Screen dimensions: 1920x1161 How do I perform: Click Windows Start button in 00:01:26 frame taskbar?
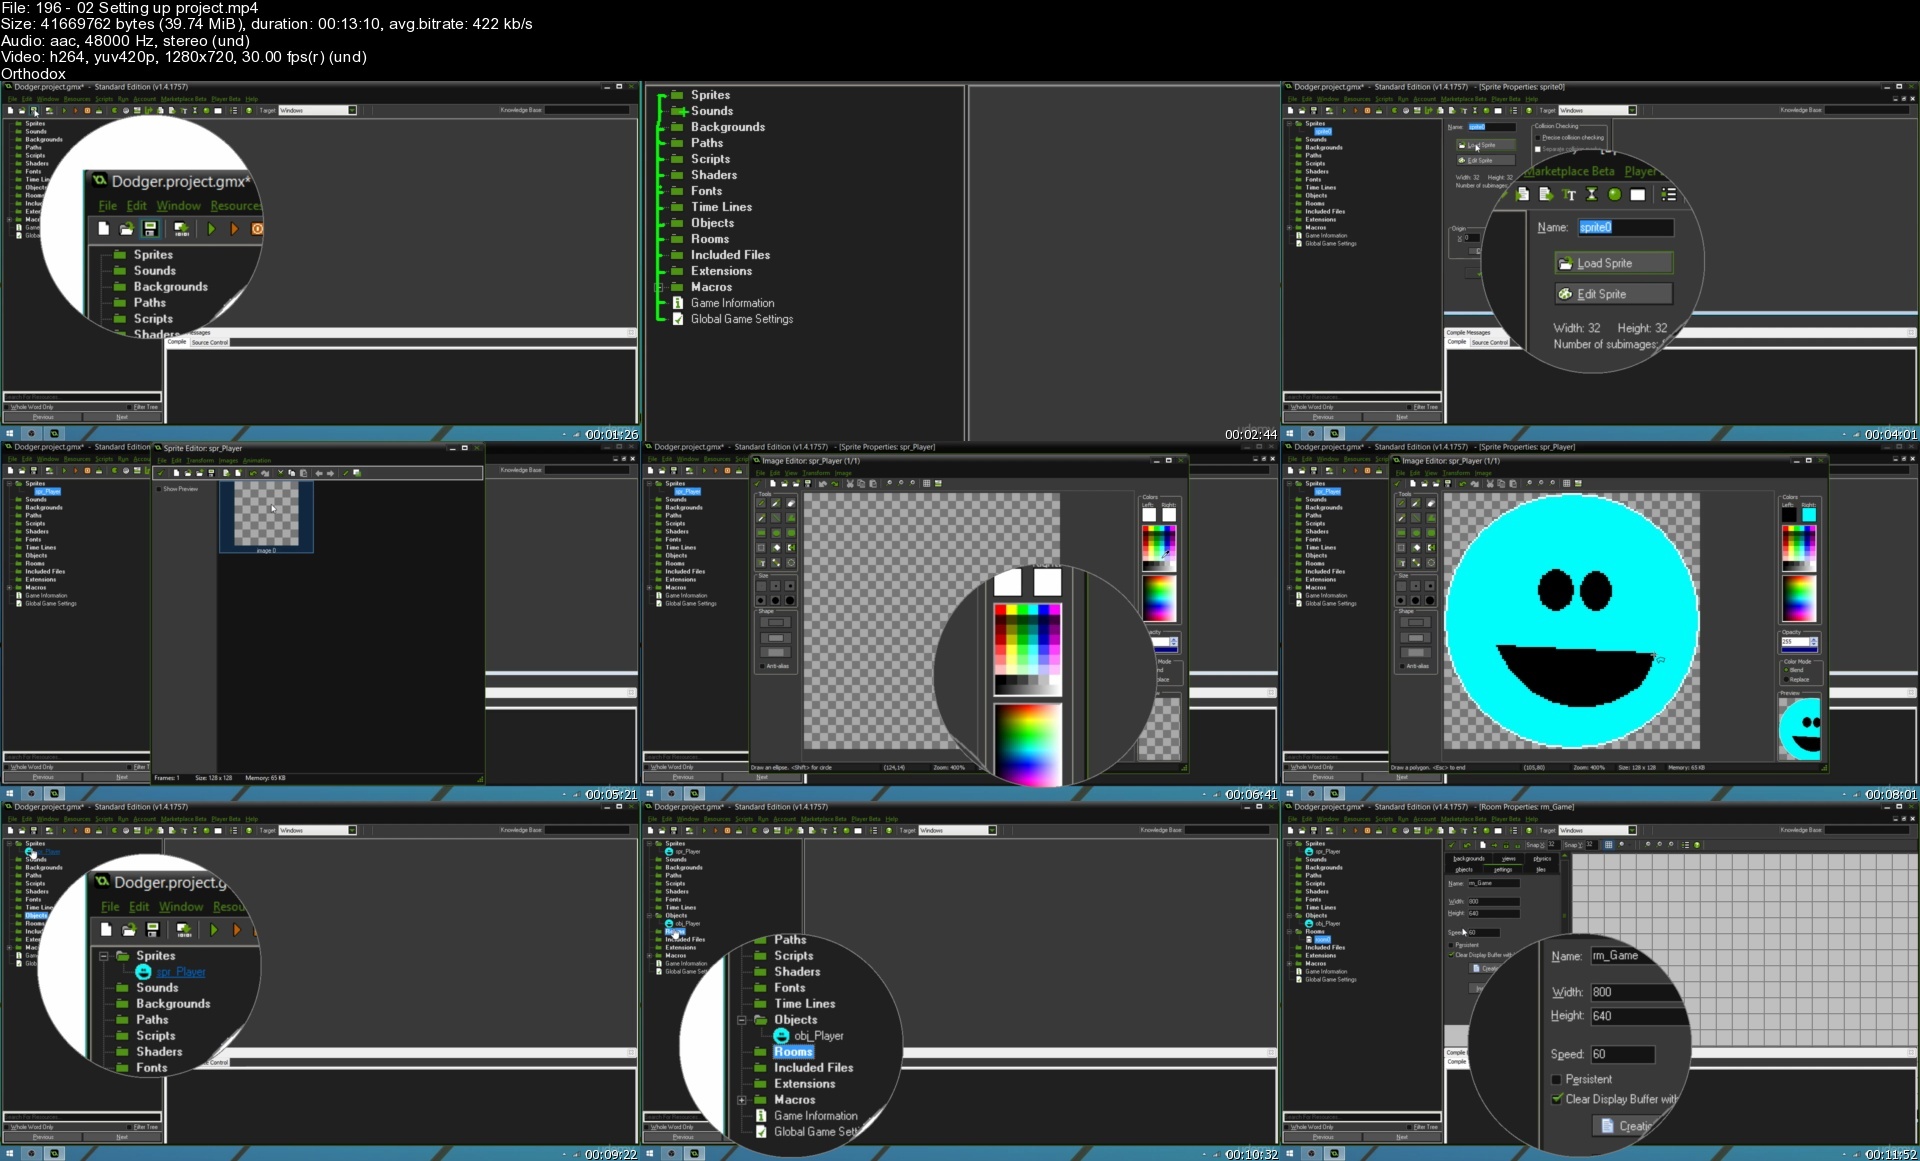coord(10,434)
